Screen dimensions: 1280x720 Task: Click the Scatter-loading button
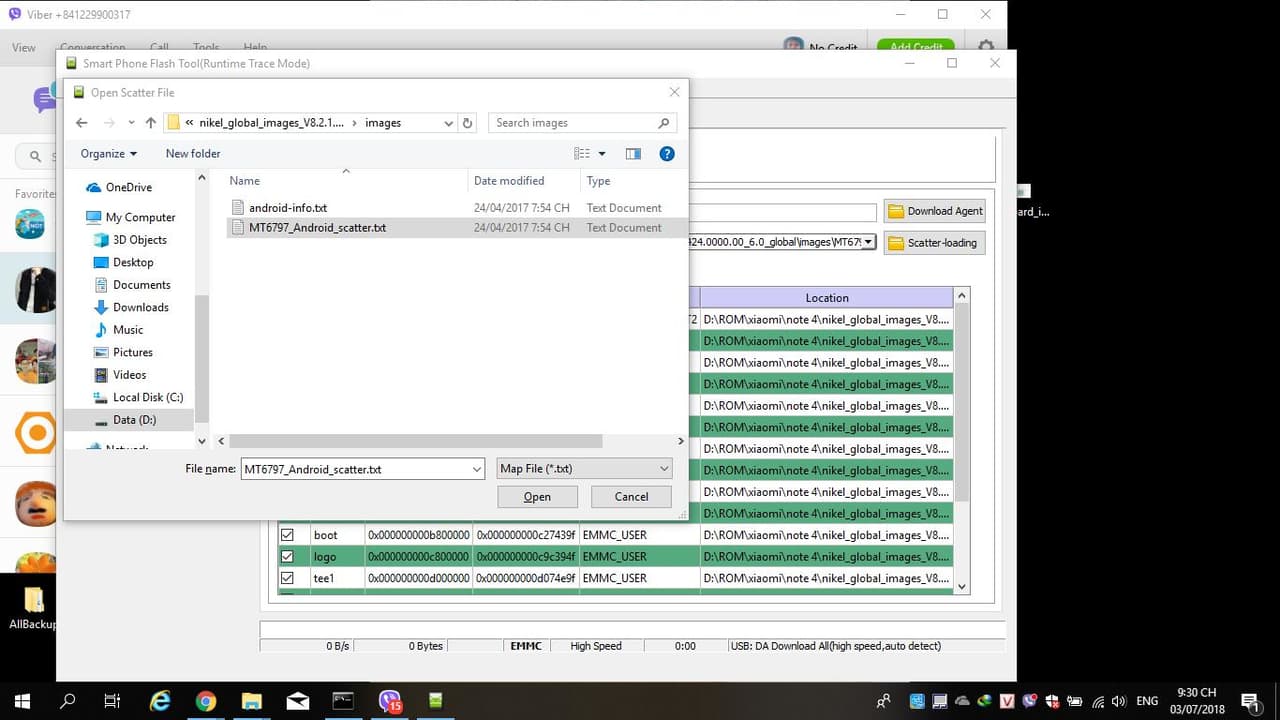coord(934,243)
